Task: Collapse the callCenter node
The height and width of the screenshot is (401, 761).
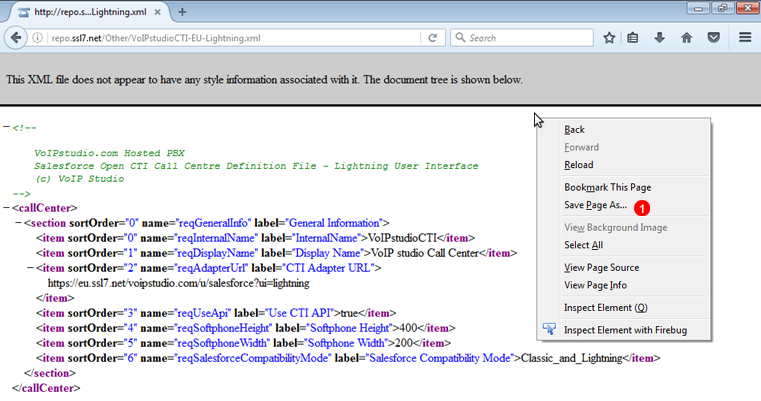Action: (6, 208)
